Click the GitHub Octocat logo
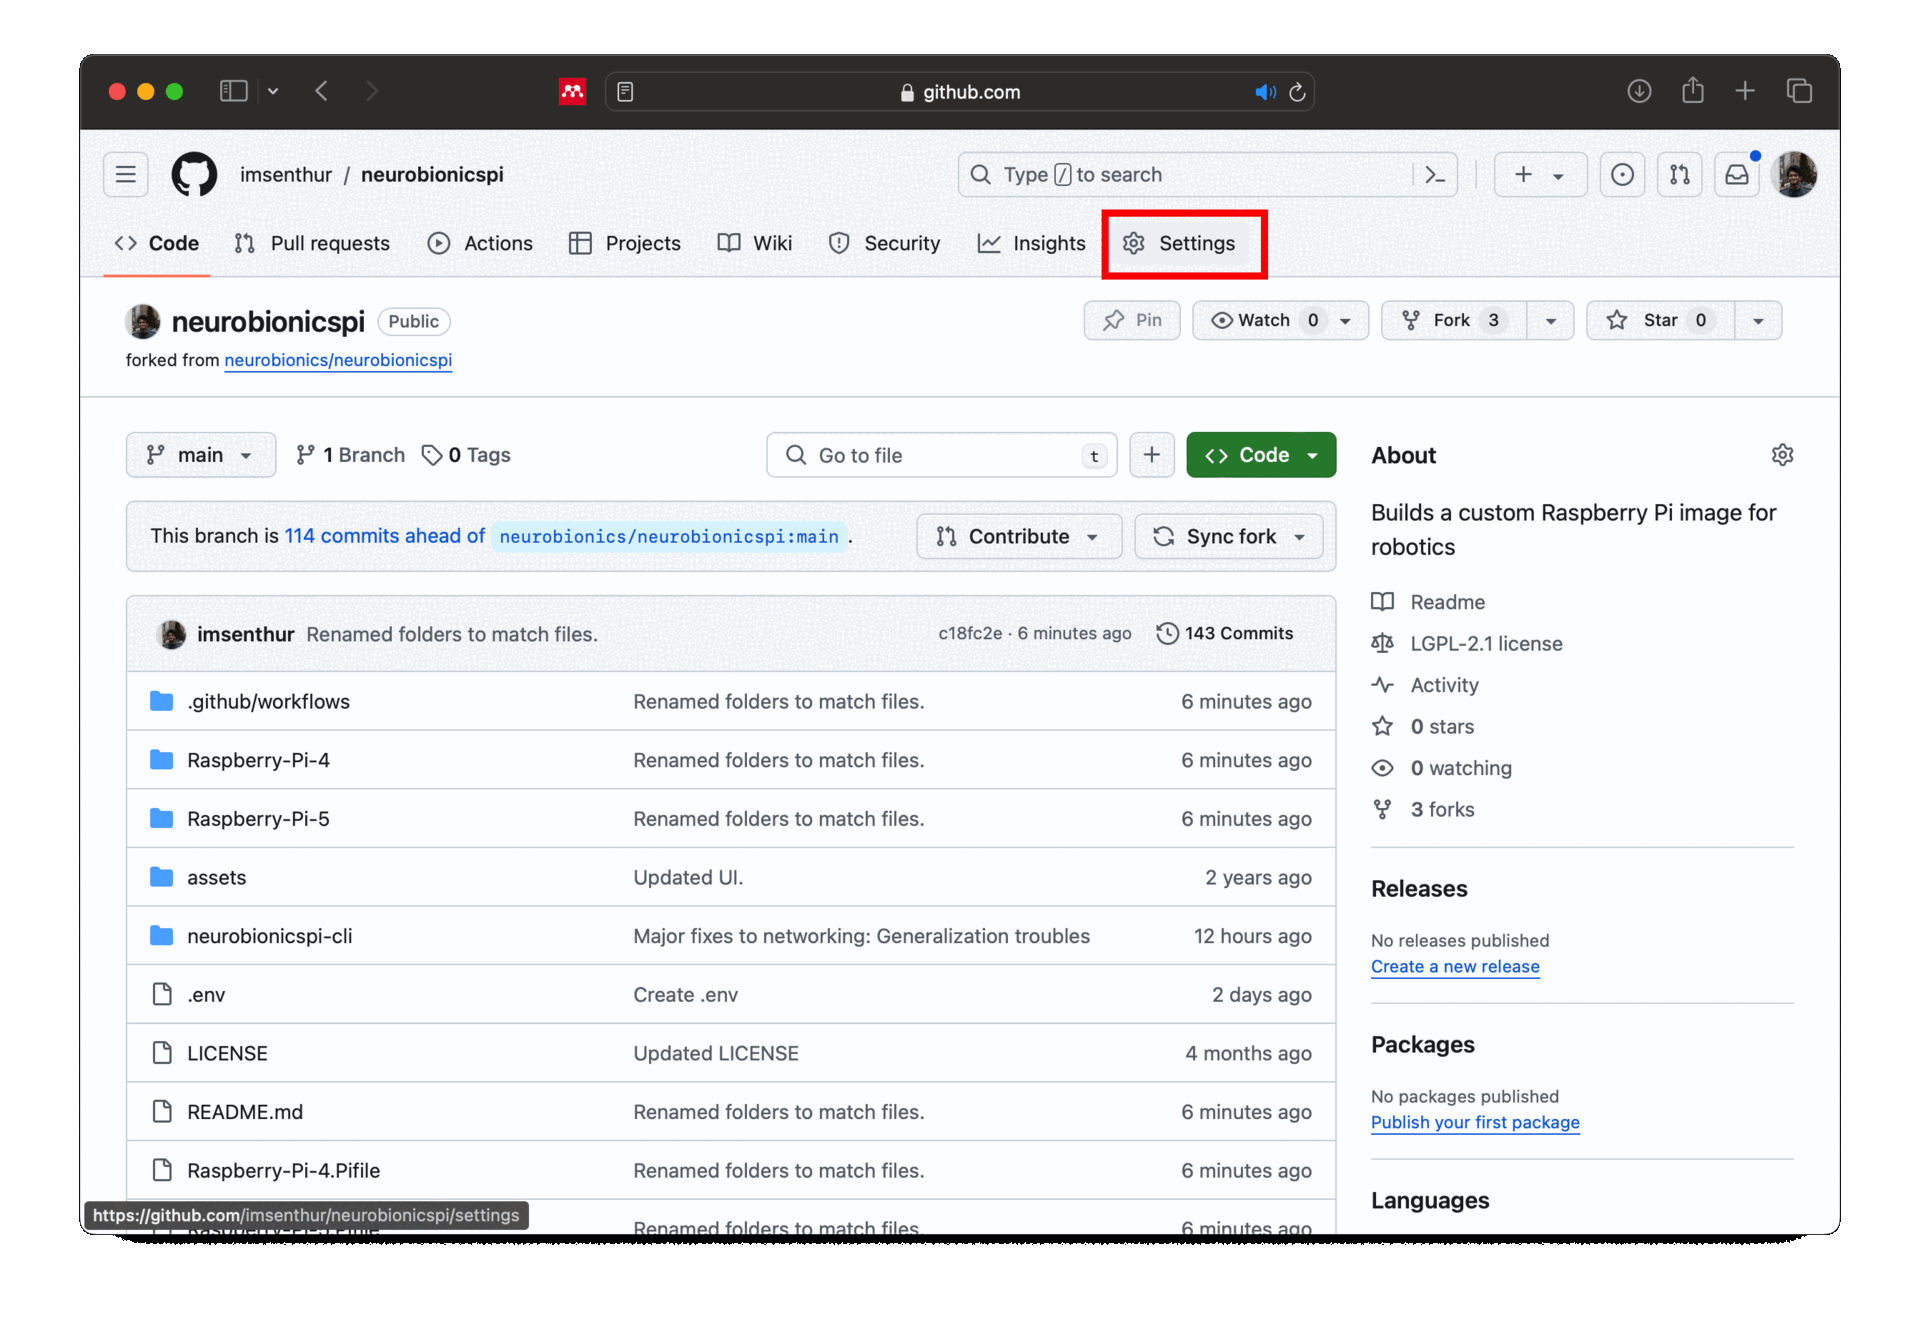 click(x=194, y=174)
